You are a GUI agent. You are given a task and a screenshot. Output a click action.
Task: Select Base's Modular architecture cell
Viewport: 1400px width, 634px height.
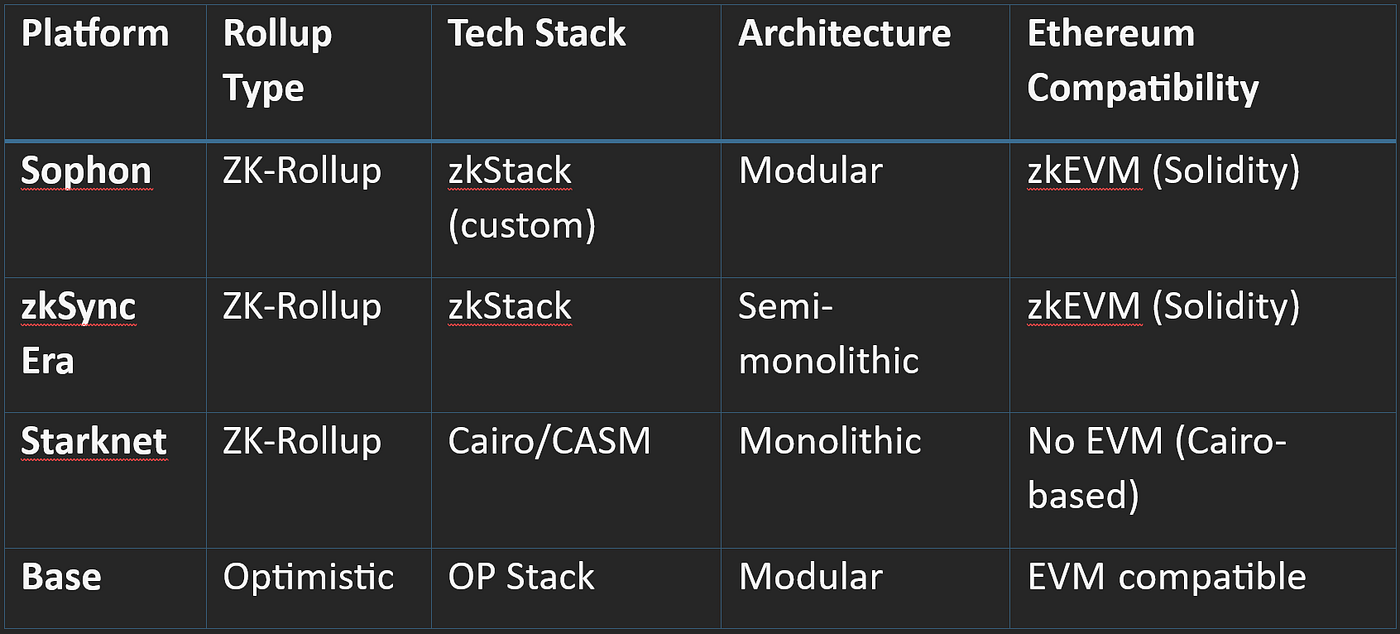[865, 588]
